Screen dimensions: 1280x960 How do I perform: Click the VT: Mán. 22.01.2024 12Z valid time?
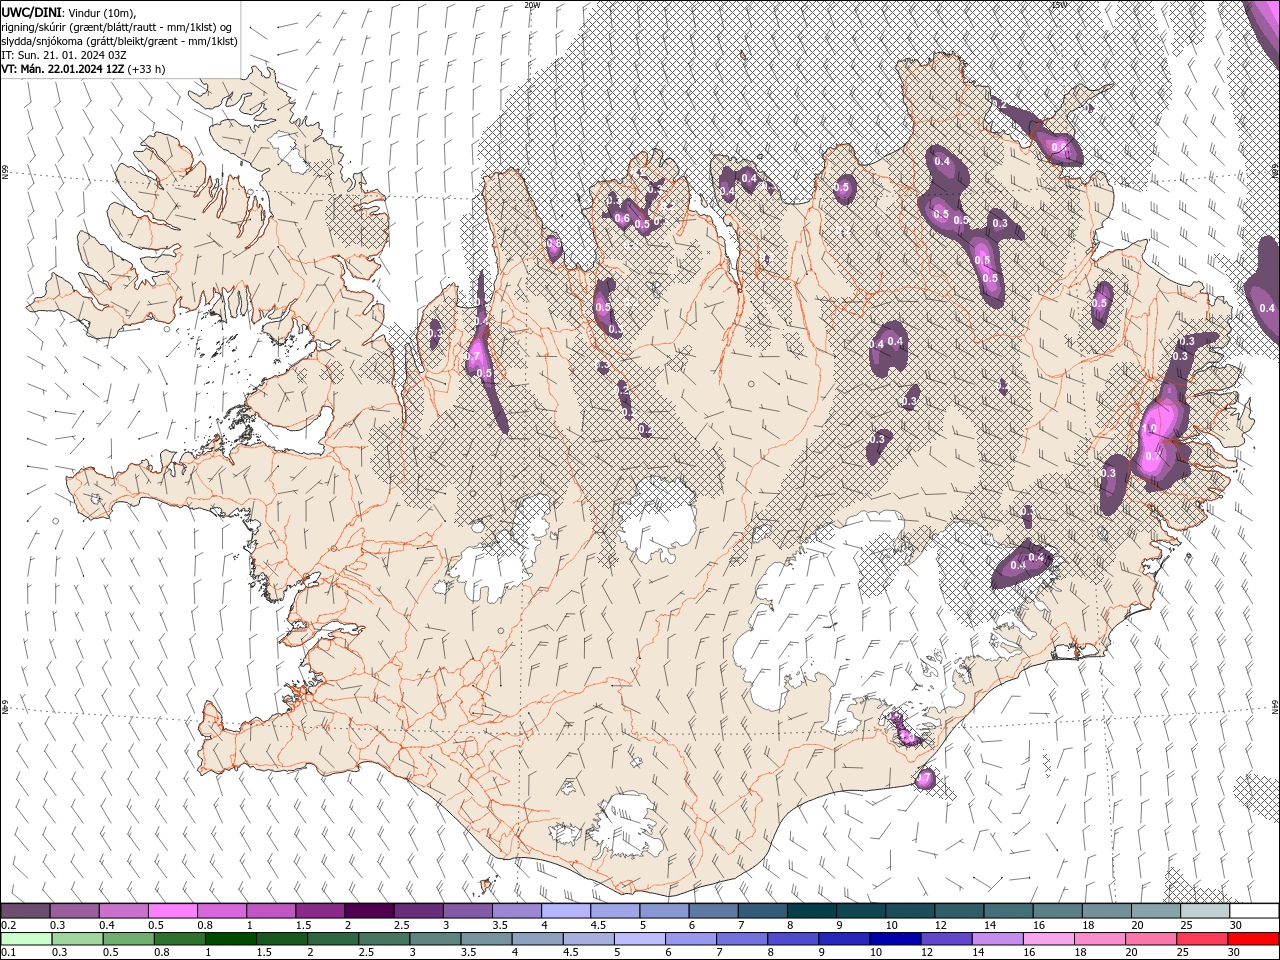(63, 69)
